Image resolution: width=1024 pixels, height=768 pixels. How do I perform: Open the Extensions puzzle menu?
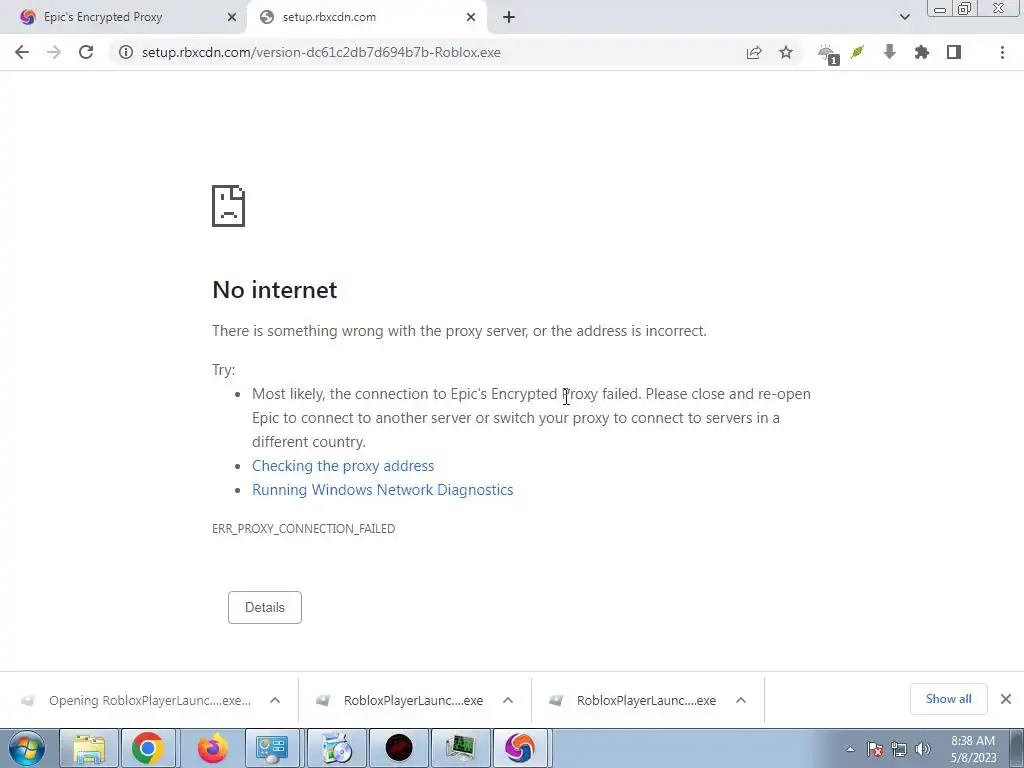click(x=921, y=52)
